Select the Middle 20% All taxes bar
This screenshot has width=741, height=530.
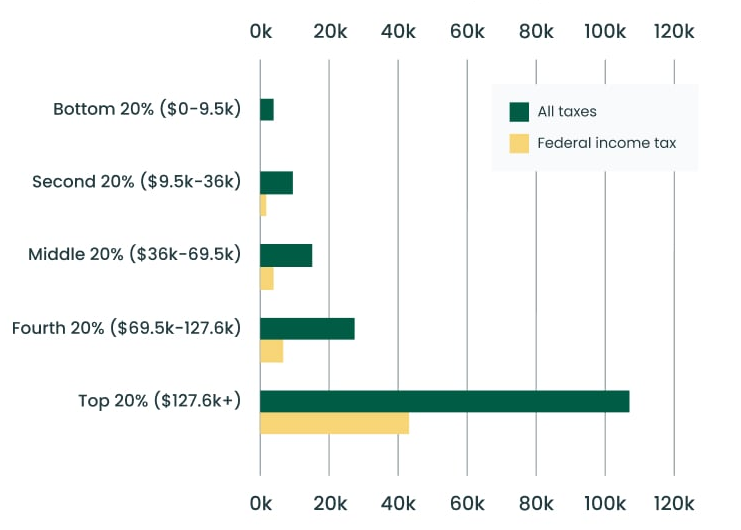coord(286,255)
